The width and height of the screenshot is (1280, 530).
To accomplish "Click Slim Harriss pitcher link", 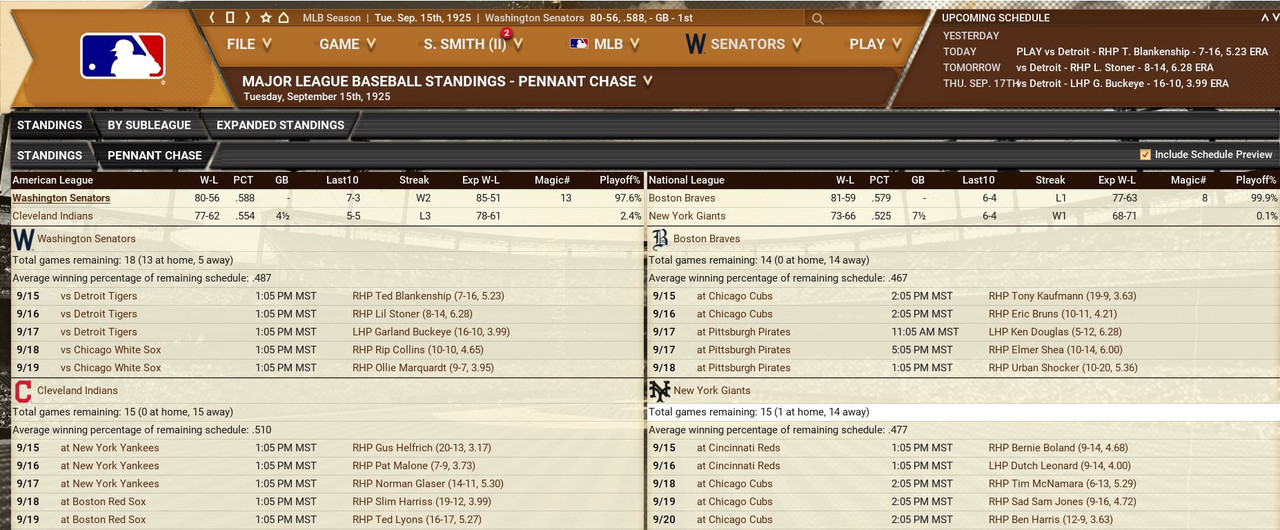I will click(x=421, y=502).
